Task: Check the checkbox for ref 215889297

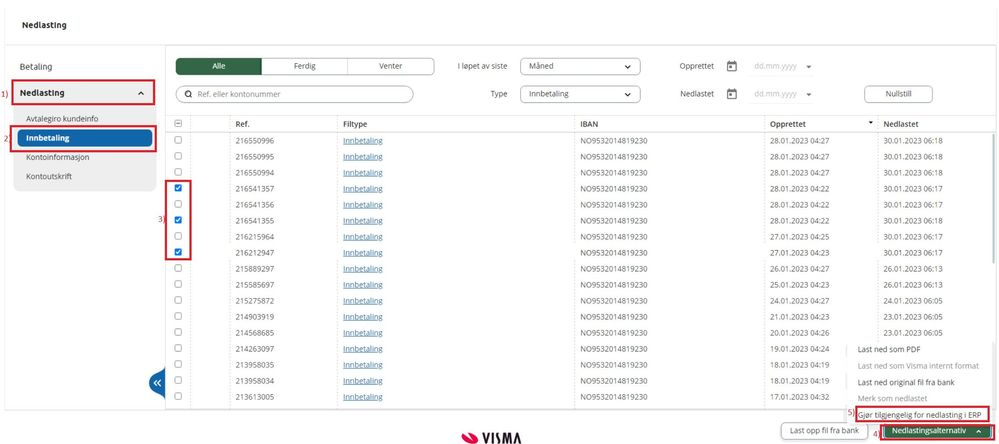Action: pyautogui.click(x=178, y=268)
